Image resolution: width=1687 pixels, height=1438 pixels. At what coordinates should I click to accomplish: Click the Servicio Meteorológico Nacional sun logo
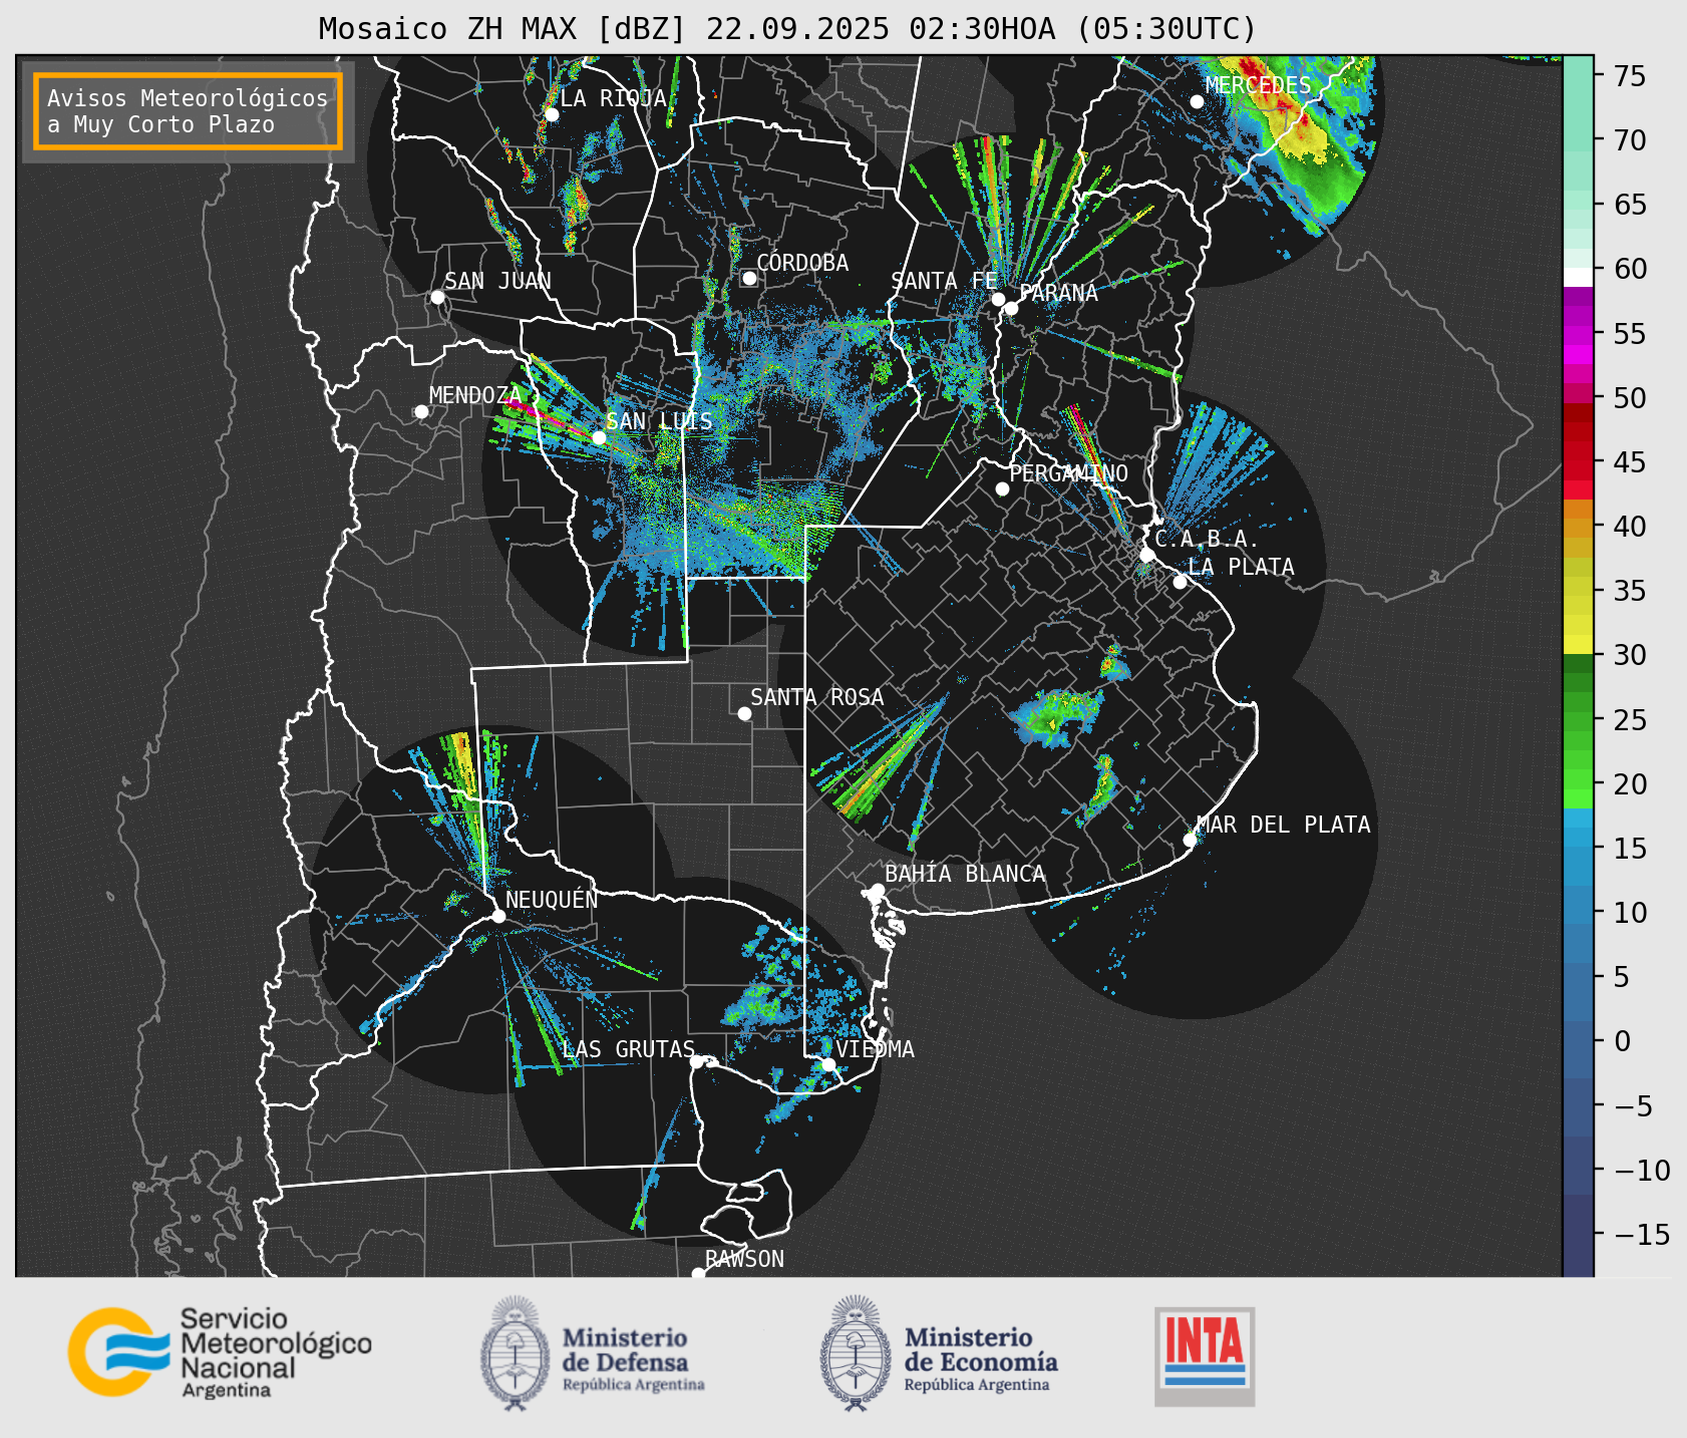point(118,1352)
